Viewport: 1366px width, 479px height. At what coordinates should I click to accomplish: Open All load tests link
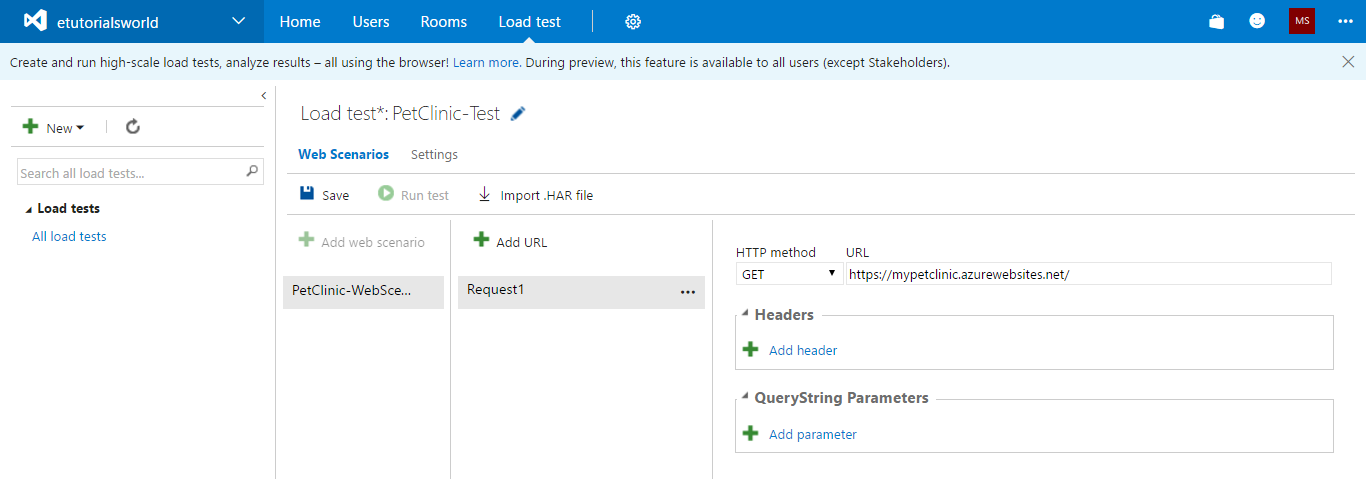pyautogui.click(x=69, y=237)
